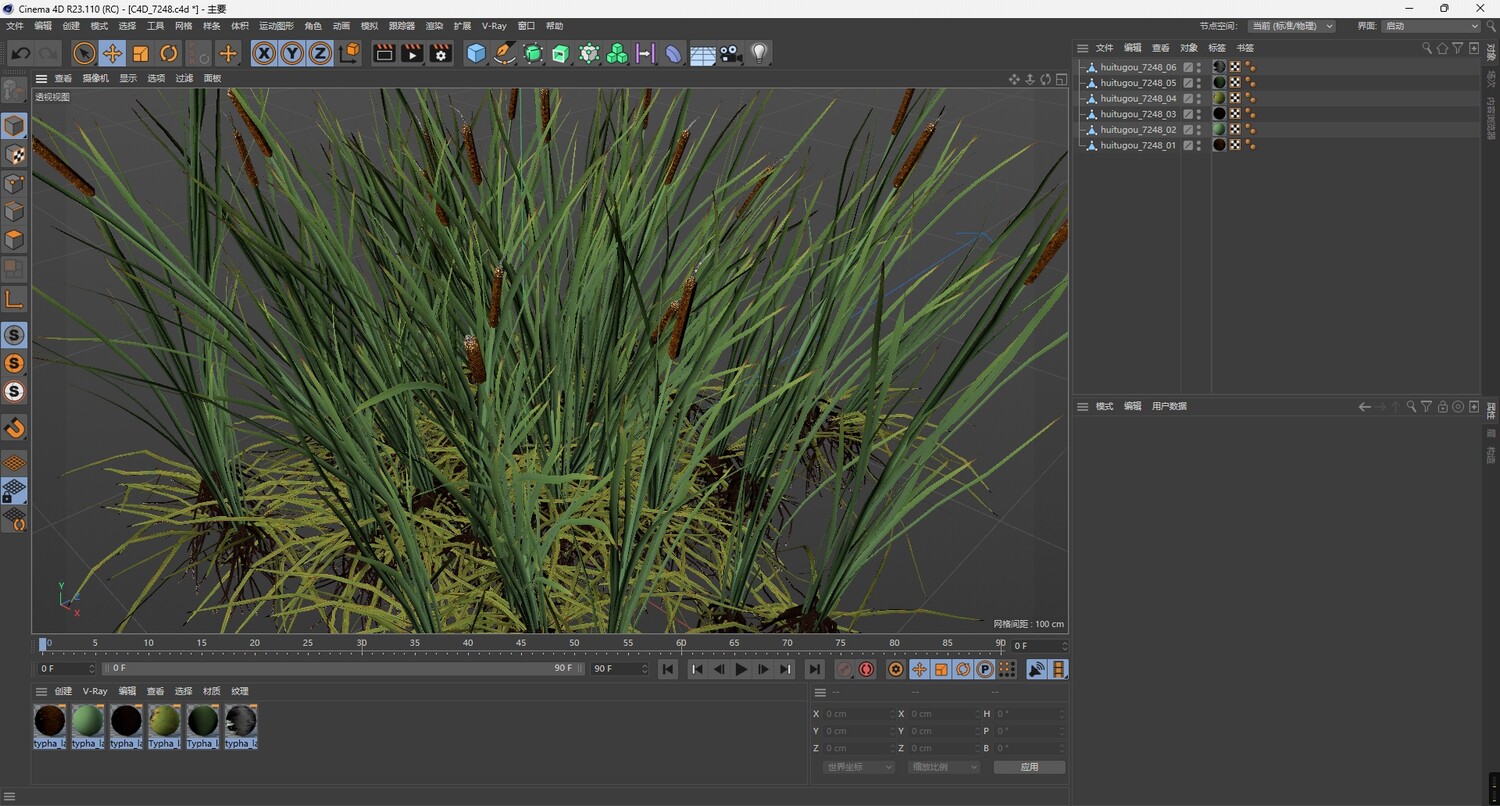Click the play button to start animation playback
The image size is (1500, 806).
coord(740,669)
